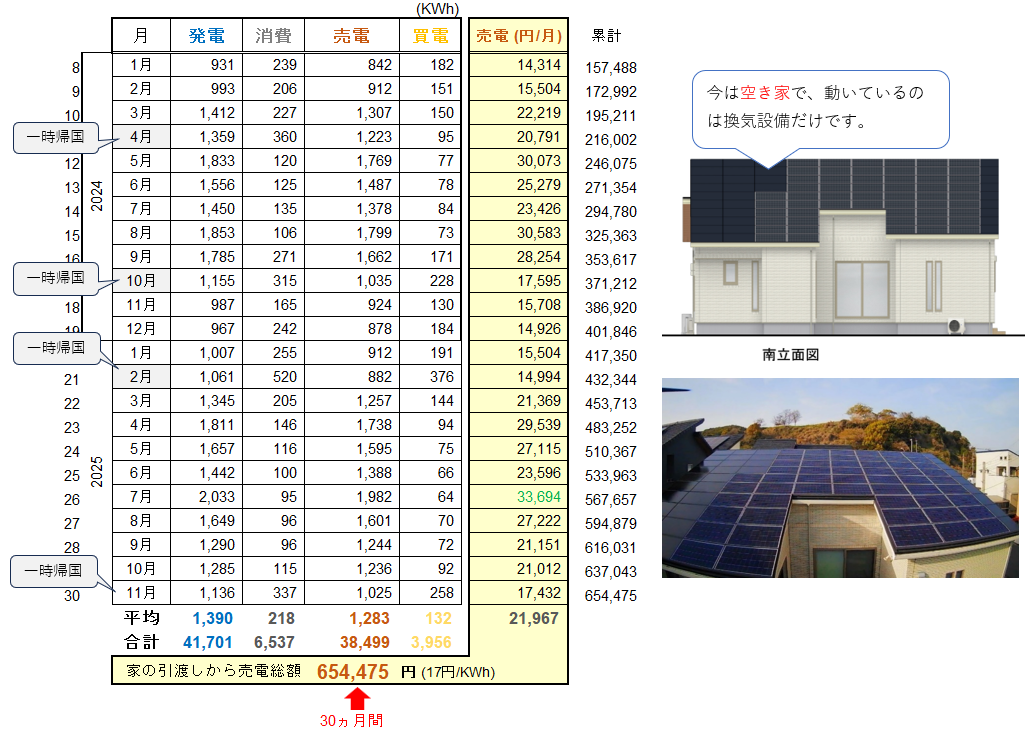Select the 平均 row label

pos(141,618)
